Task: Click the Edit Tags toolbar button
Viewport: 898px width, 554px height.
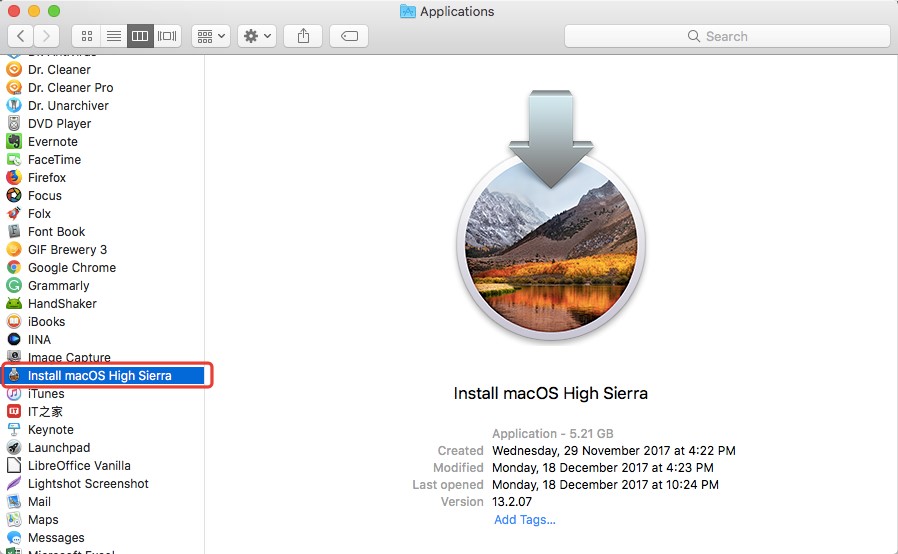Action: (x=349, y=36)
